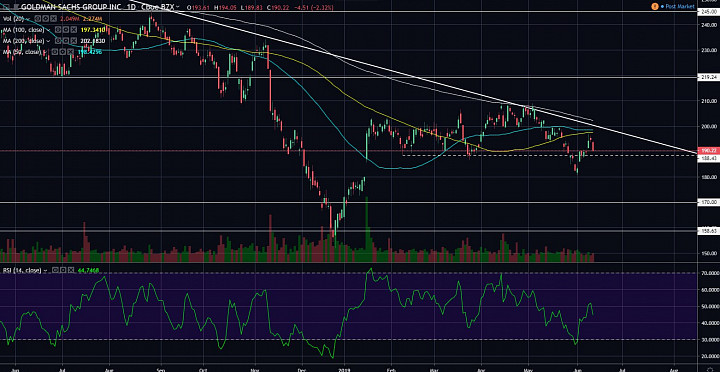Select the MA (200, close) indicator label
Image resolution: width=720 pixels, height=372 pixels.
(x=23, y=41)
